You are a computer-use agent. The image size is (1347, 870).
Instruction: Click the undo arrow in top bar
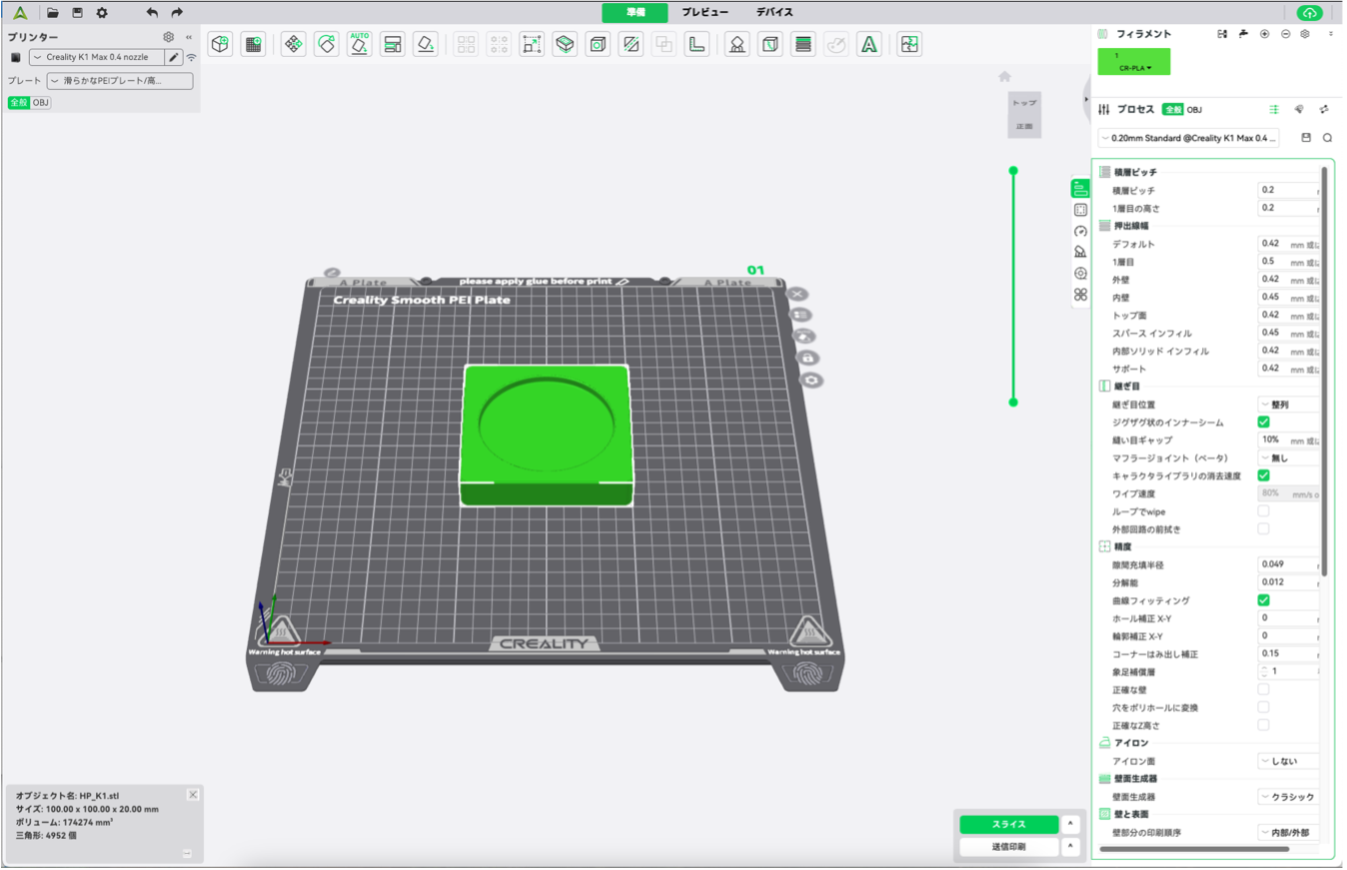point(152,12)
